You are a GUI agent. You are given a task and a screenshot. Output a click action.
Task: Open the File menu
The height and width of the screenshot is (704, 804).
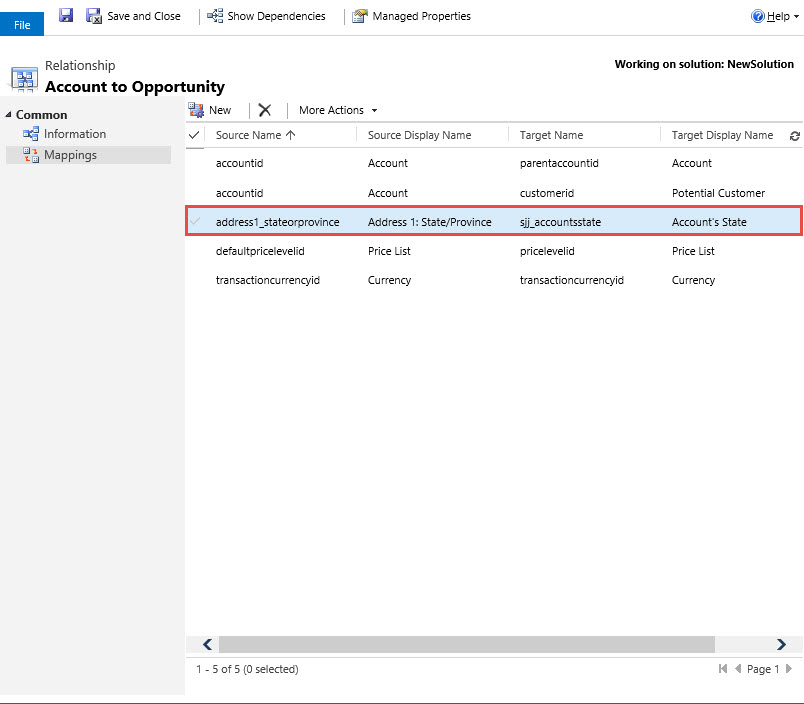pos(22,25)
